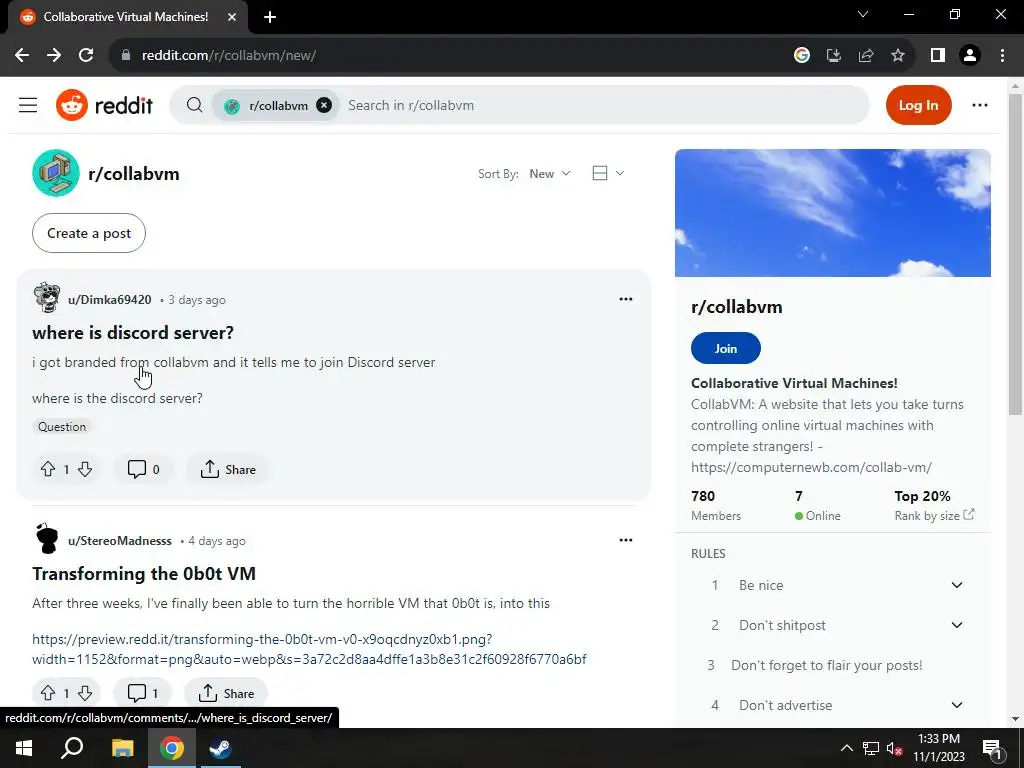Viewport: 1024px width, 768px height.
Task: Open options for the Transforming 0b0t post
Action: pyautogui.click(x=626, y=540)
